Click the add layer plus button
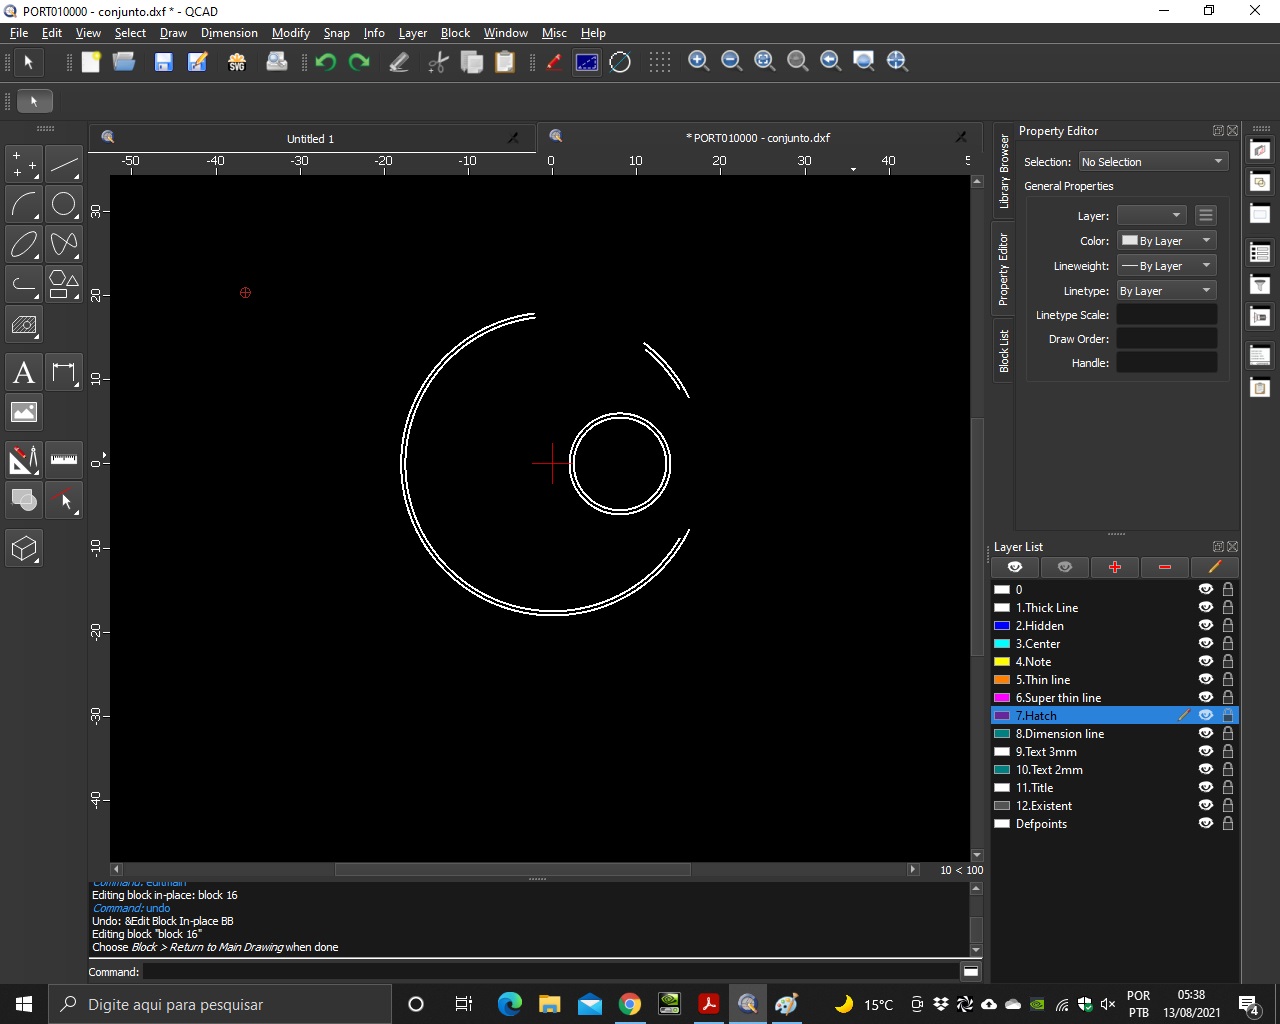1280x1024 pixels. 1115,567
